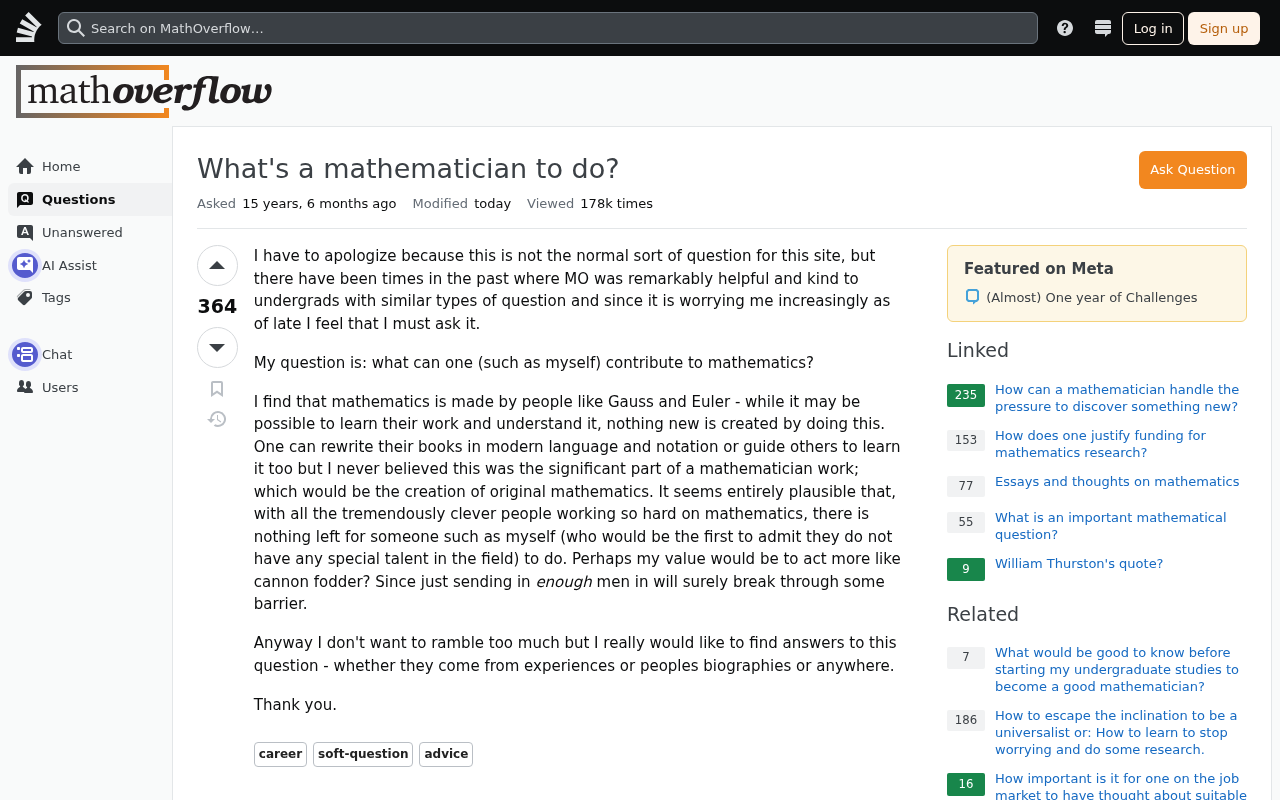Open Users in the sidebar
This screenshot has width=1280, height=800.
[x=60, y=387]
